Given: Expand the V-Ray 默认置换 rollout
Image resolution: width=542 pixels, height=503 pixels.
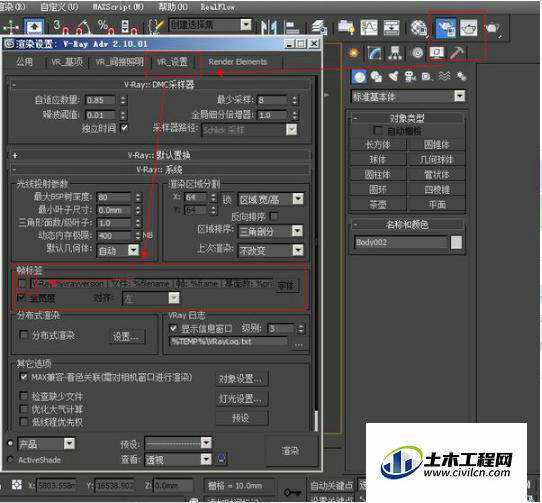Looking at the screenshot, I should click(159, 155).
